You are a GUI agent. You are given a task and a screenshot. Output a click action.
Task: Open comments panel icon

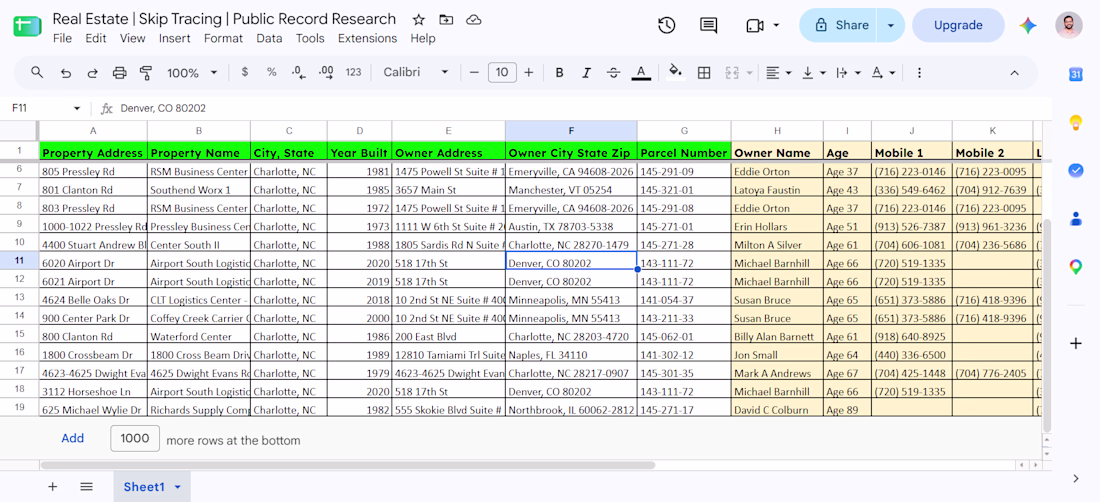tap(709, 25)
